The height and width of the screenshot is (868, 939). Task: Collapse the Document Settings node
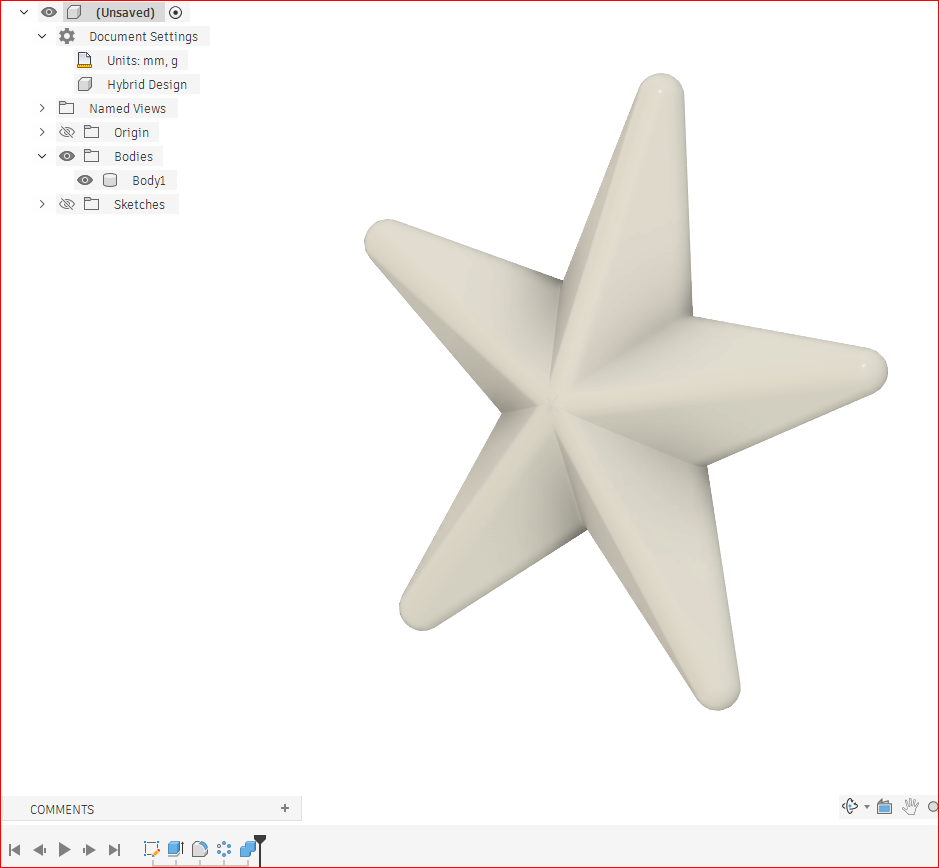[42, 37]
